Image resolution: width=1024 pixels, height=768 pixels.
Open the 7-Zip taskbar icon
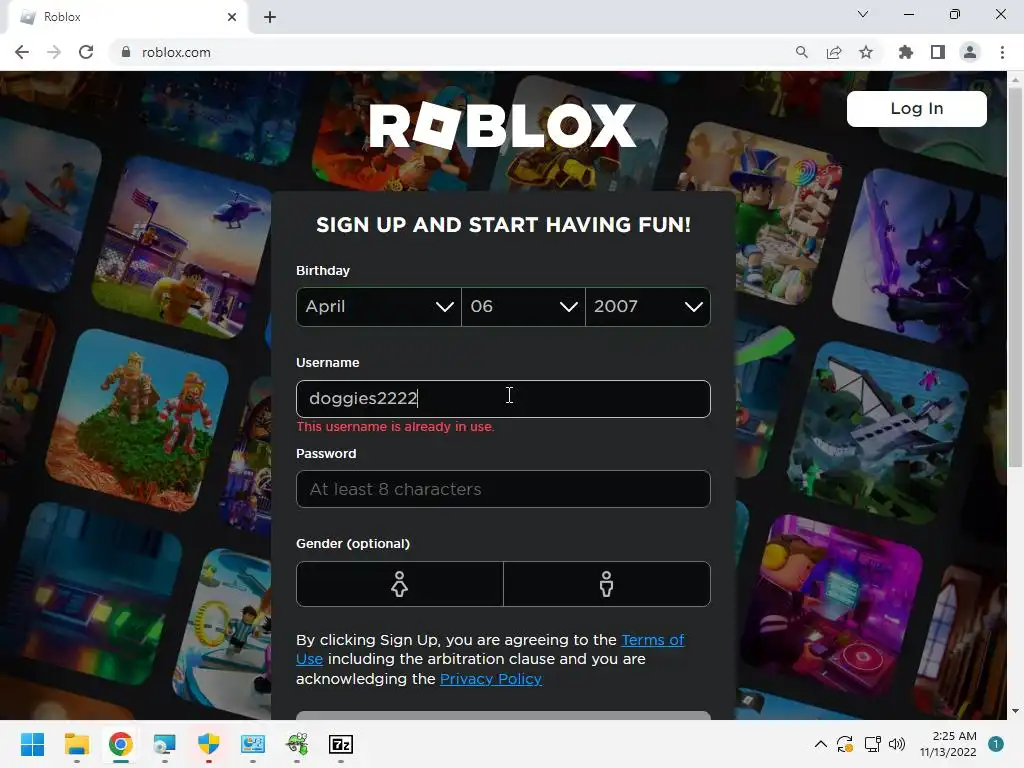tap(341, 744)
